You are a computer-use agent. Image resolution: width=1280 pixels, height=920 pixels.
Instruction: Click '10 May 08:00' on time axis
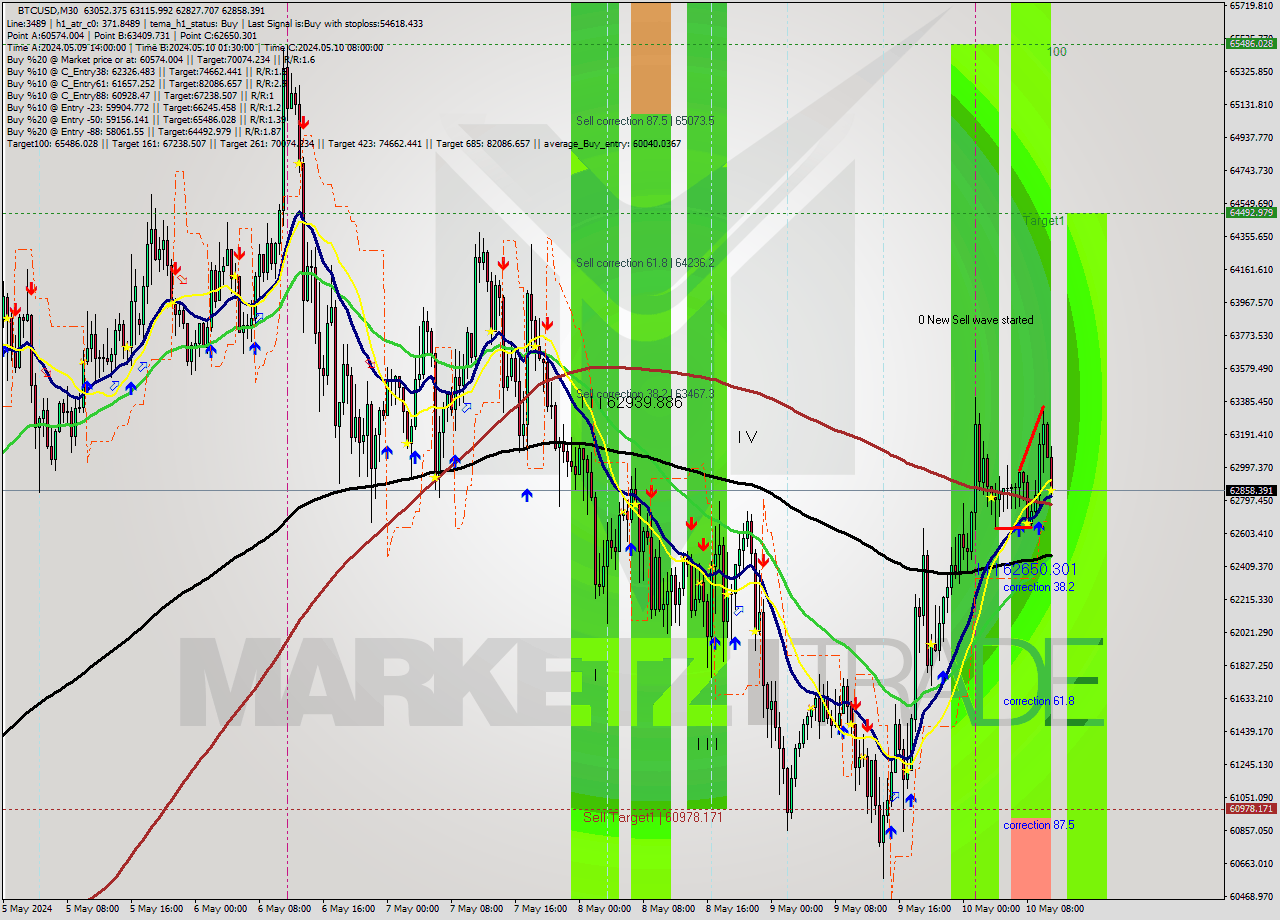[1053, 909]
